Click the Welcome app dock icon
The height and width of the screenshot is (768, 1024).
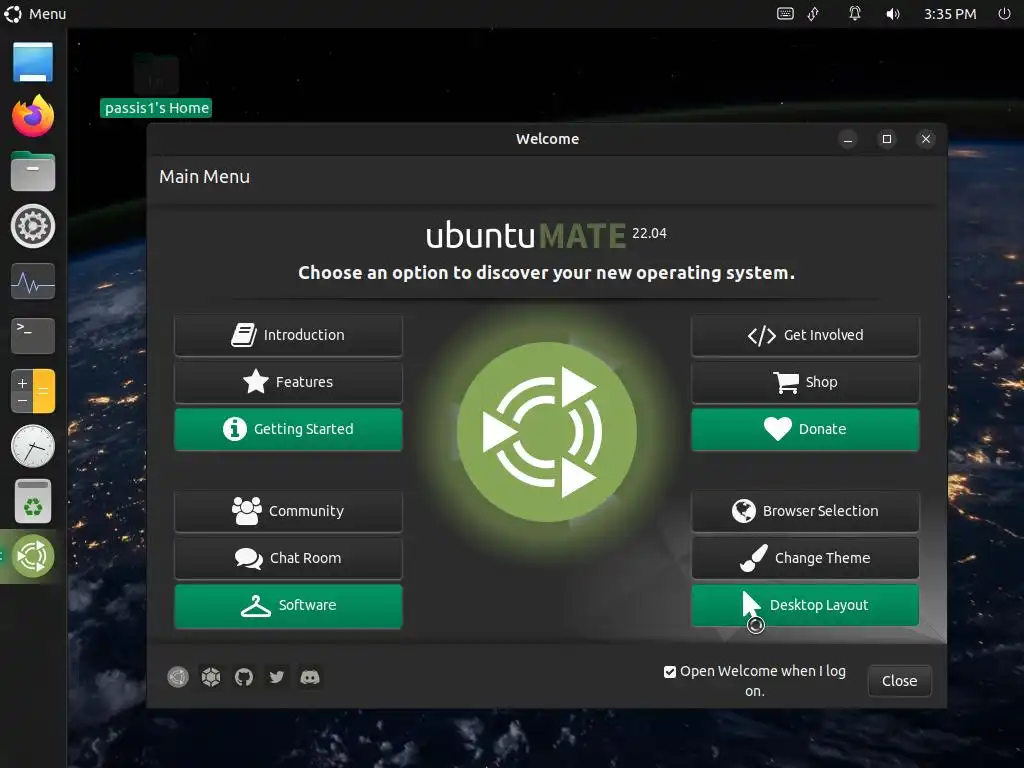click(x=33, y=556)
